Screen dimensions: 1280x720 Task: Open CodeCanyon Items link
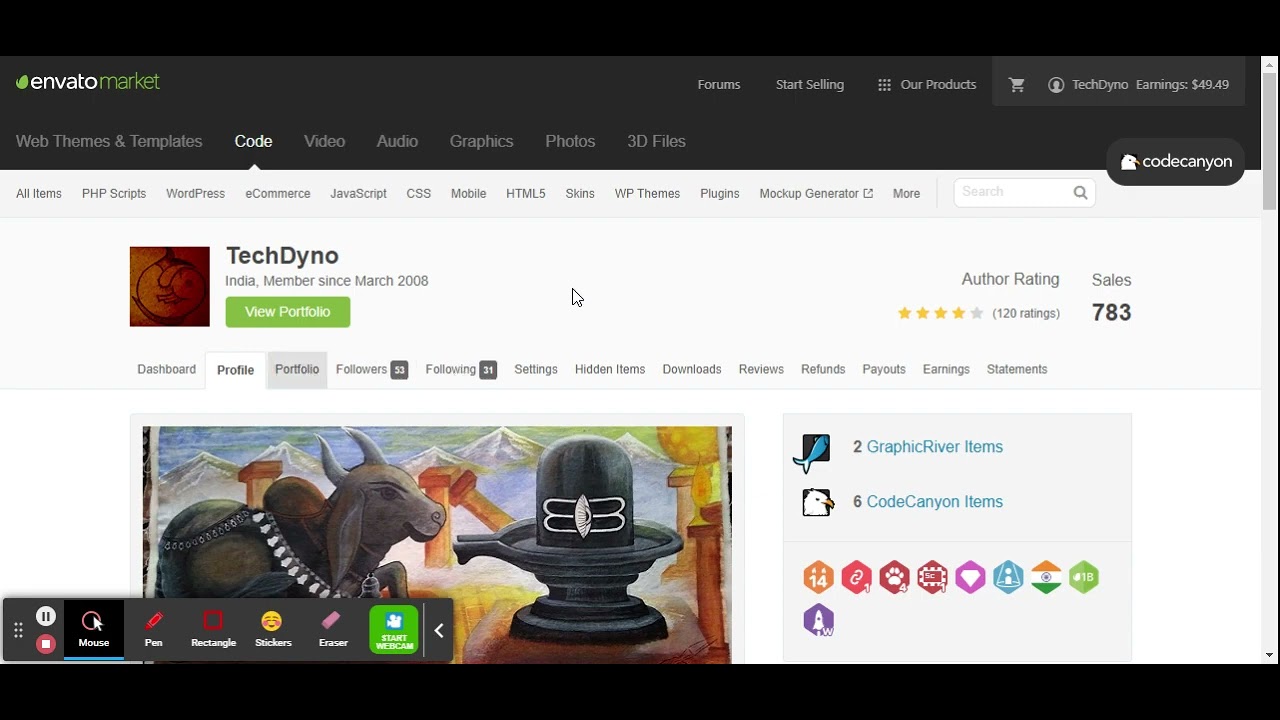(934, 502)
